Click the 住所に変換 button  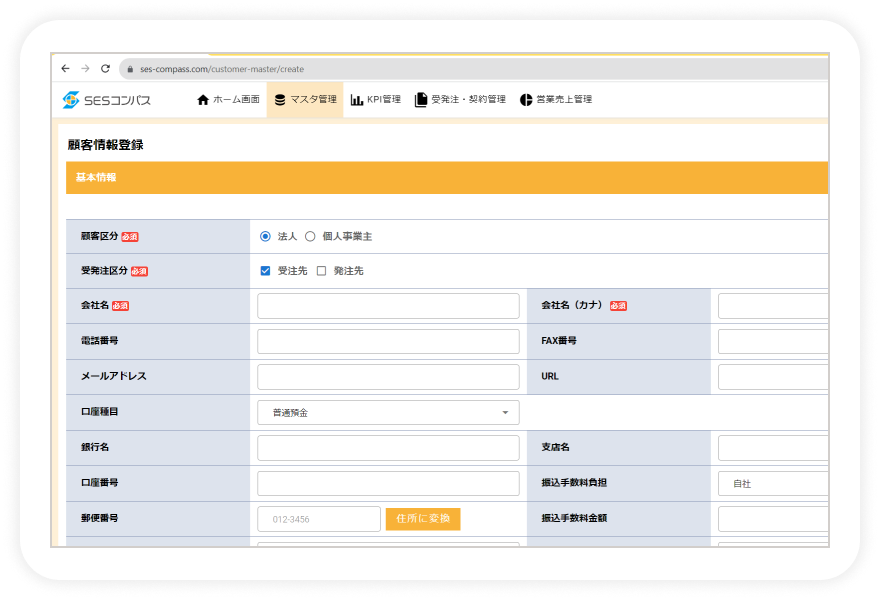pos(423,519)
